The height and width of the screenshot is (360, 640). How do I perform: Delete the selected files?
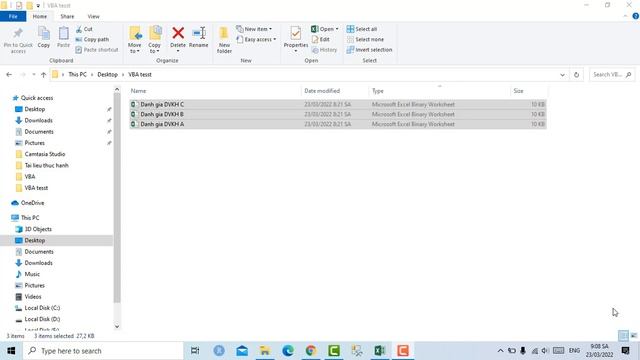178,39
